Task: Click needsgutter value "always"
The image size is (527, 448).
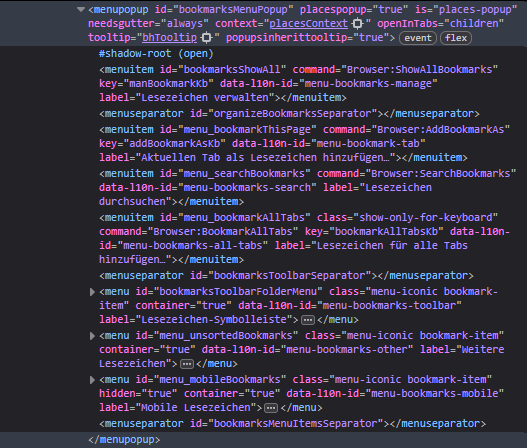Action: 185,24
